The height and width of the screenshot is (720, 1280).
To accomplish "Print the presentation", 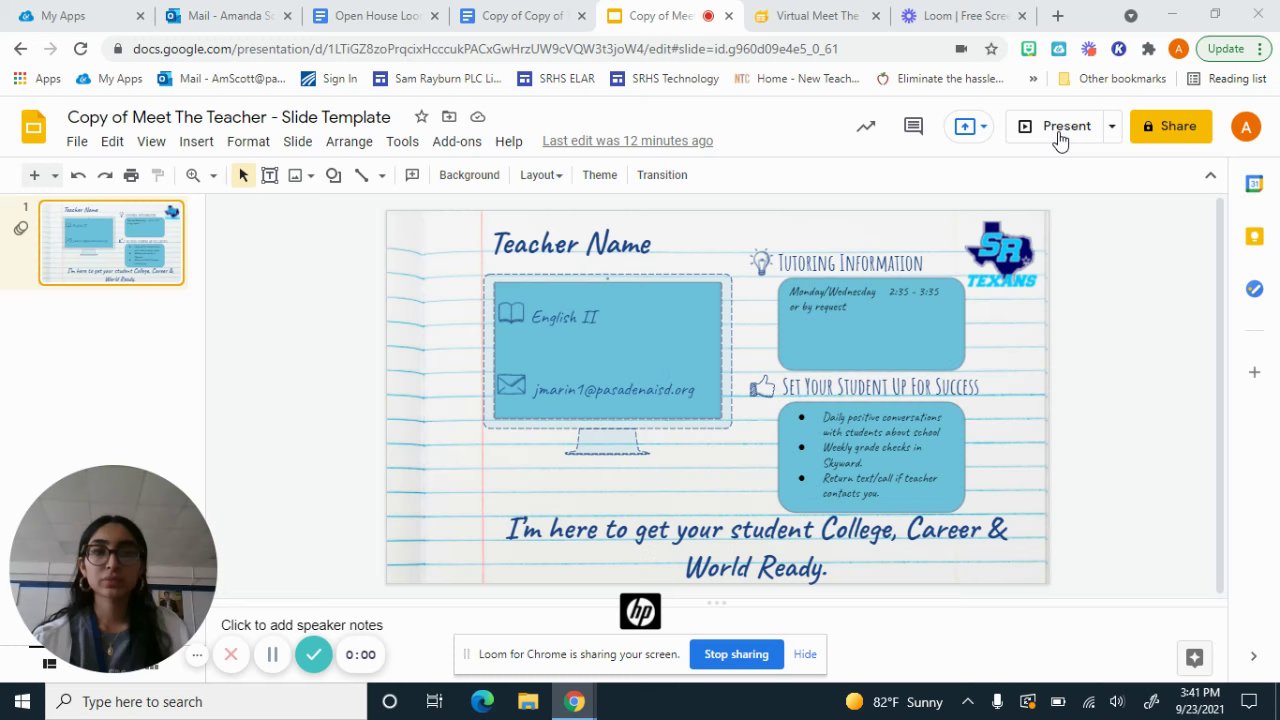I will pyautogui.click(x=131, y=175).
